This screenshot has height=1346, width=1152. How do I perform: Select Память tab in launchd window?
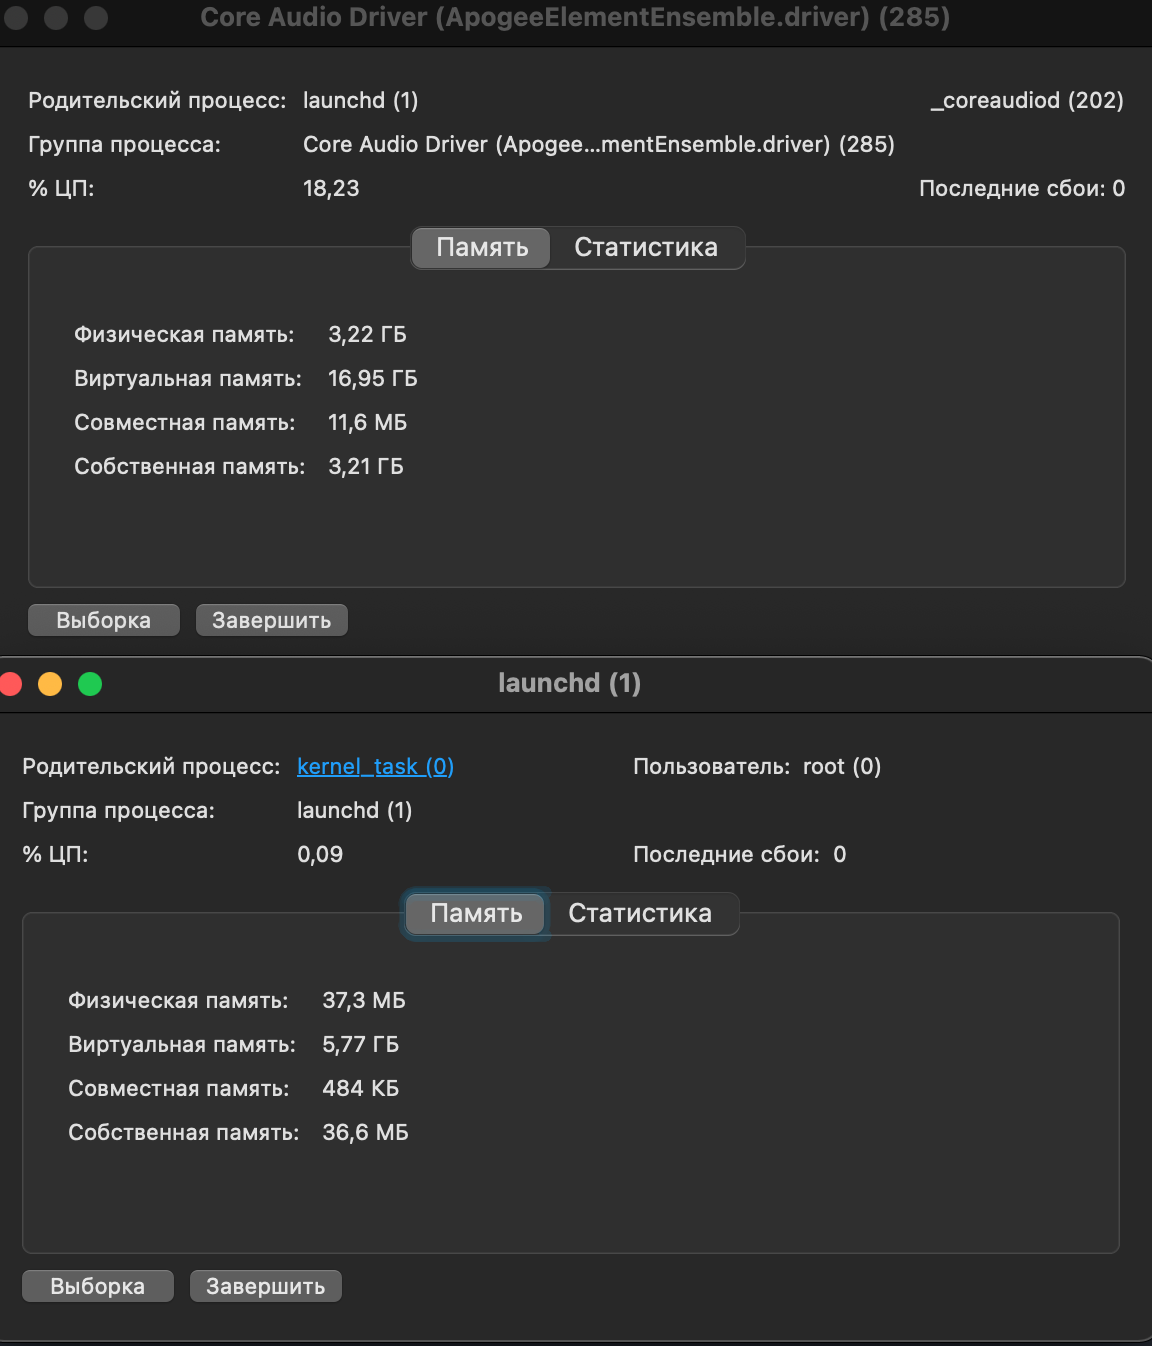(x=476, y=913)
